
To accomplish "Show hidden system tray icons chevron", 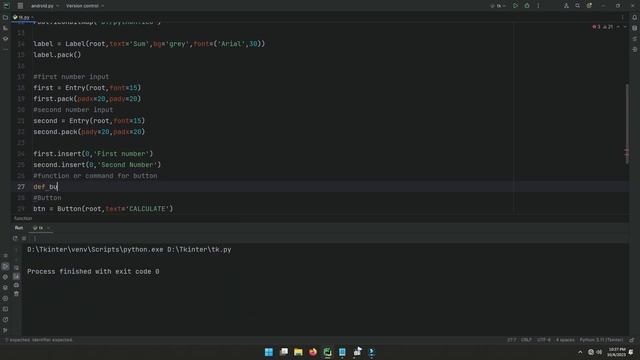I will pos(580,352).
